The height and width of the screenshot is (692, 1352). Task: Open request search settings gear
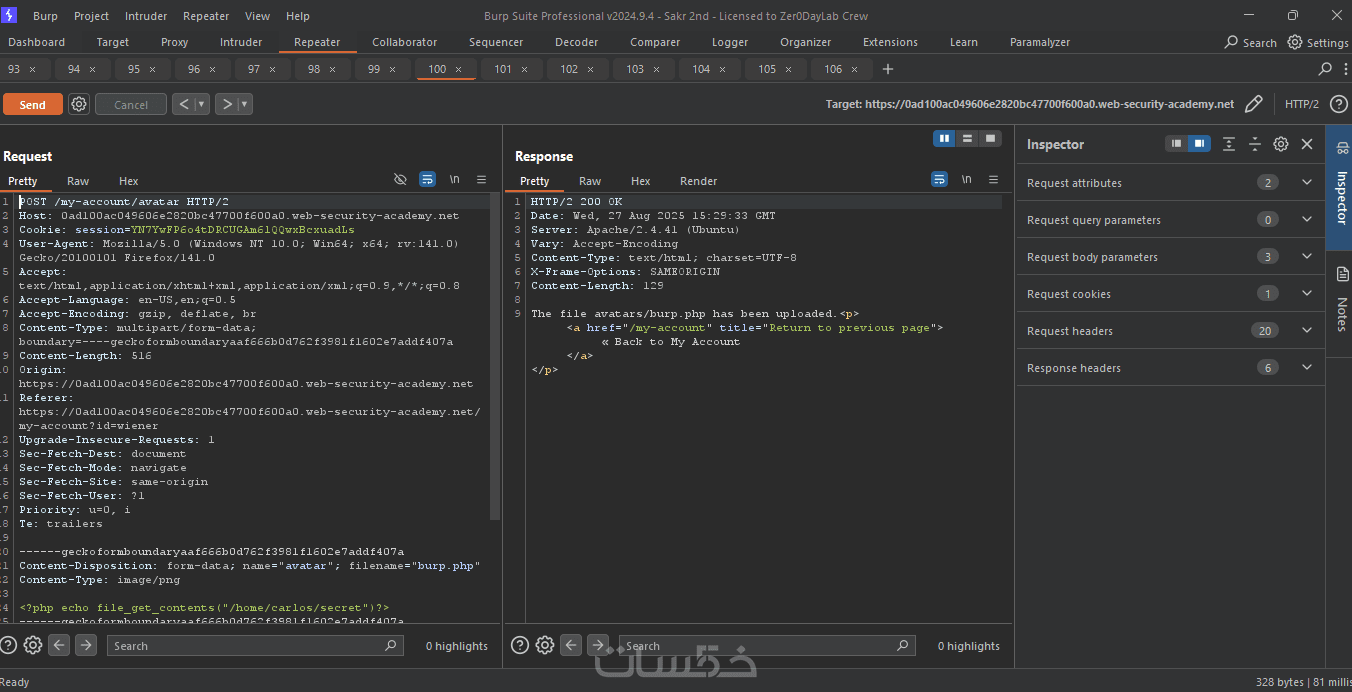click(x=32, y=645)
